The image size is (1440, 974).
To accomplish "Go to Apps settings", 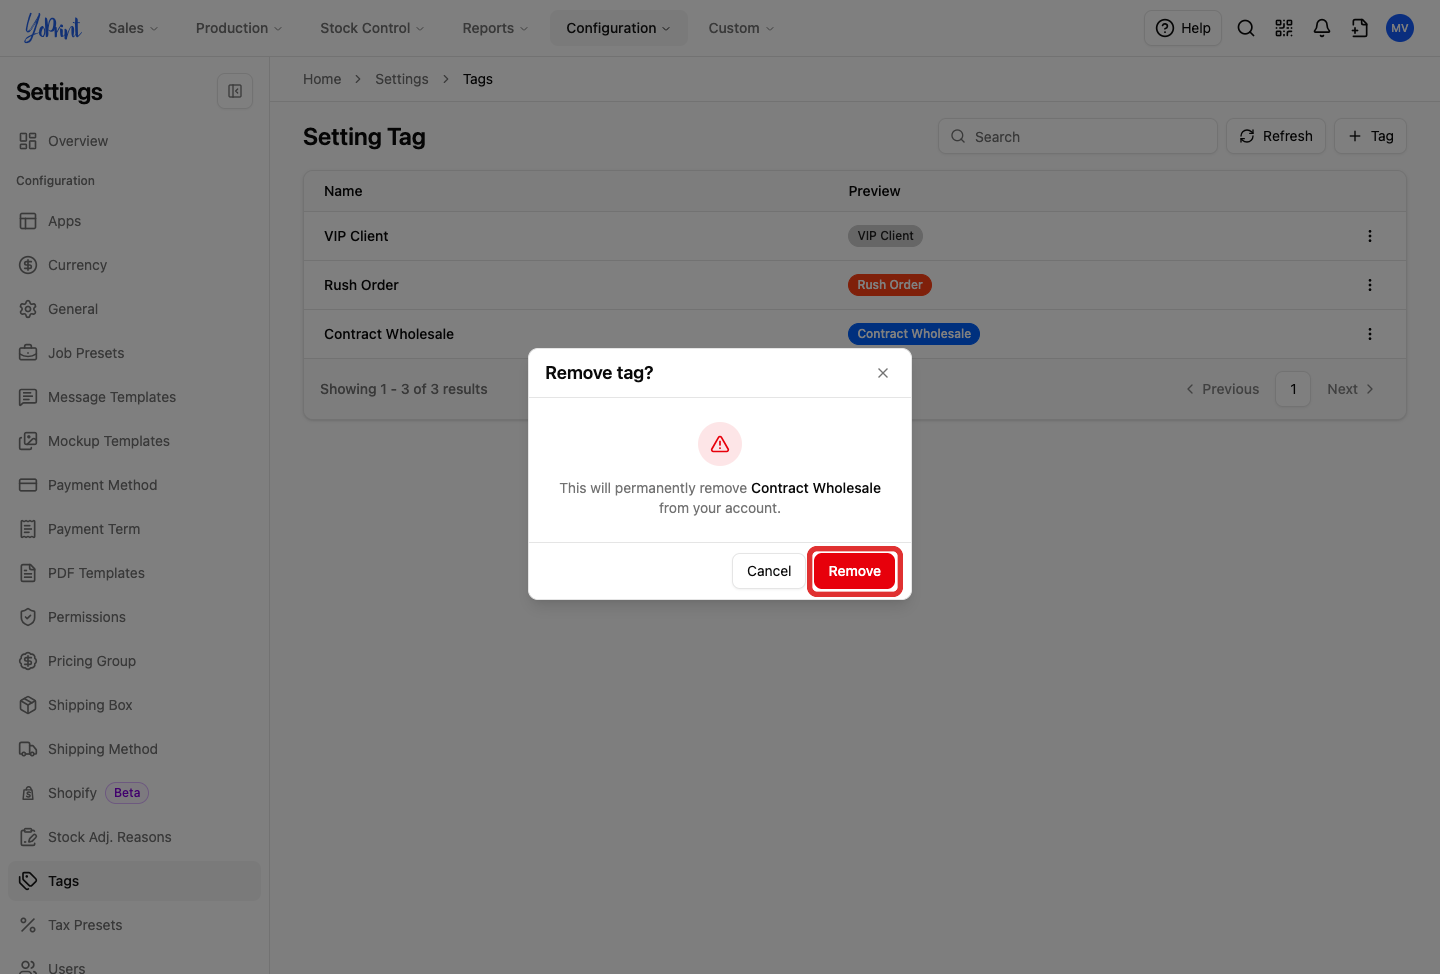I will point(134,221).
